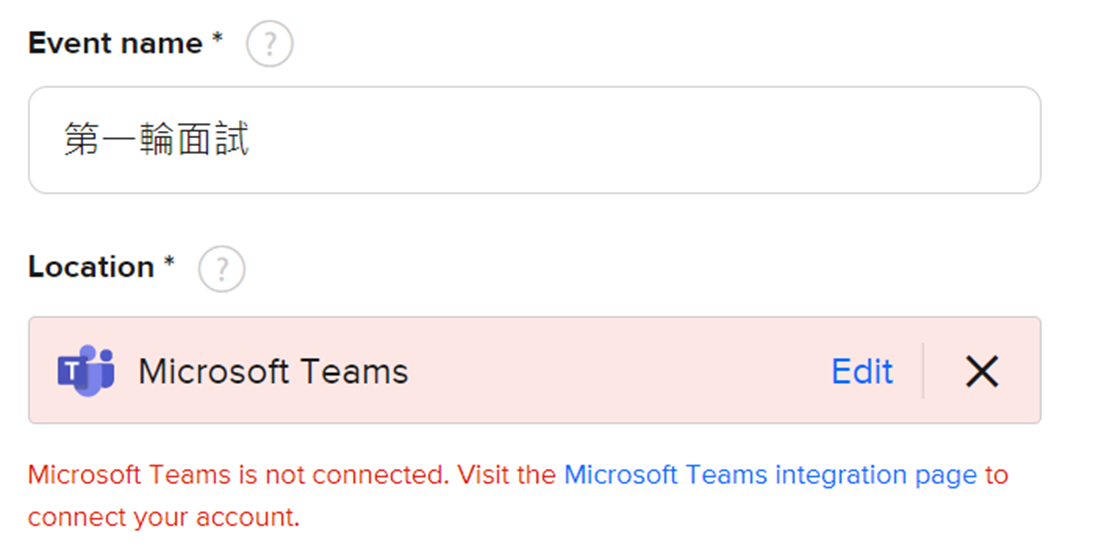Click empty space inside Event name box

click(x=632, y=140)
